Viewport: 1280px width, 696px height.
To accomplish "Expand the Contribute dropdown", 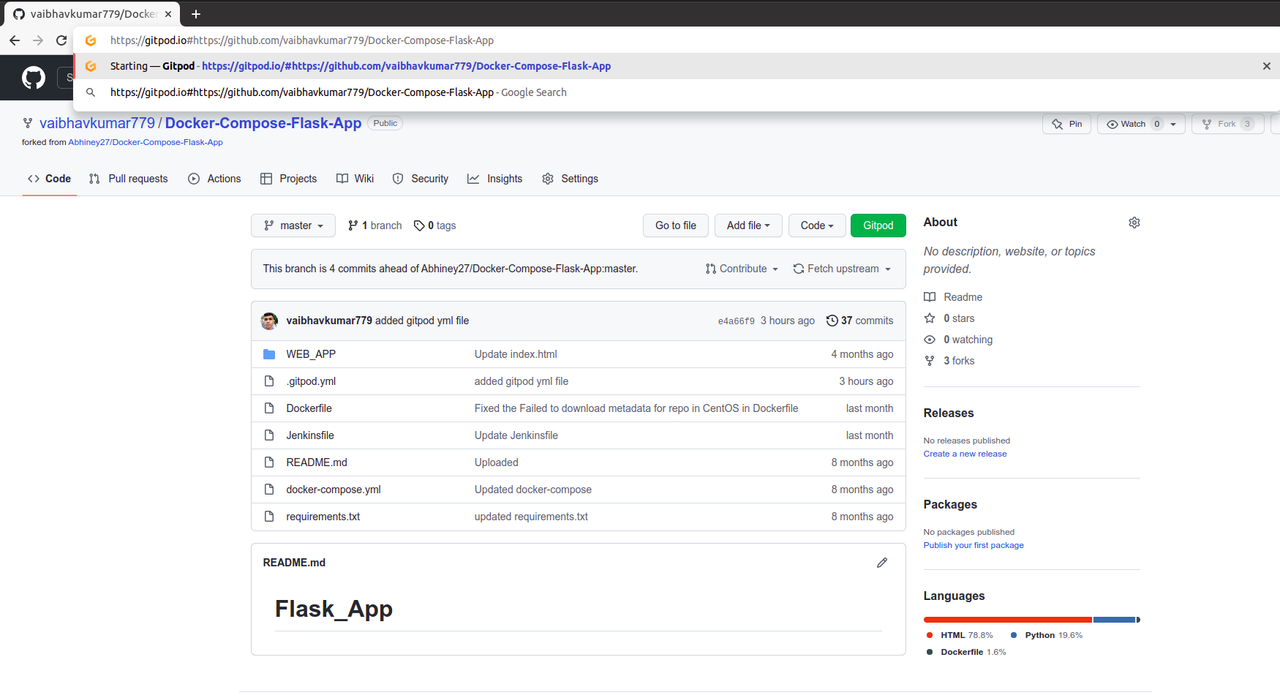I will coord(742,269).
